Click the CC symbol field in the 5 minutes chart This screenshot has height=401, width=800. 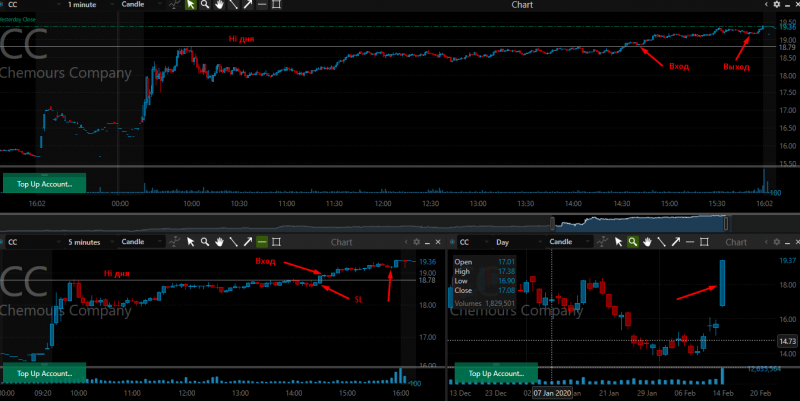pyautogui.click(x=31, y=242)
